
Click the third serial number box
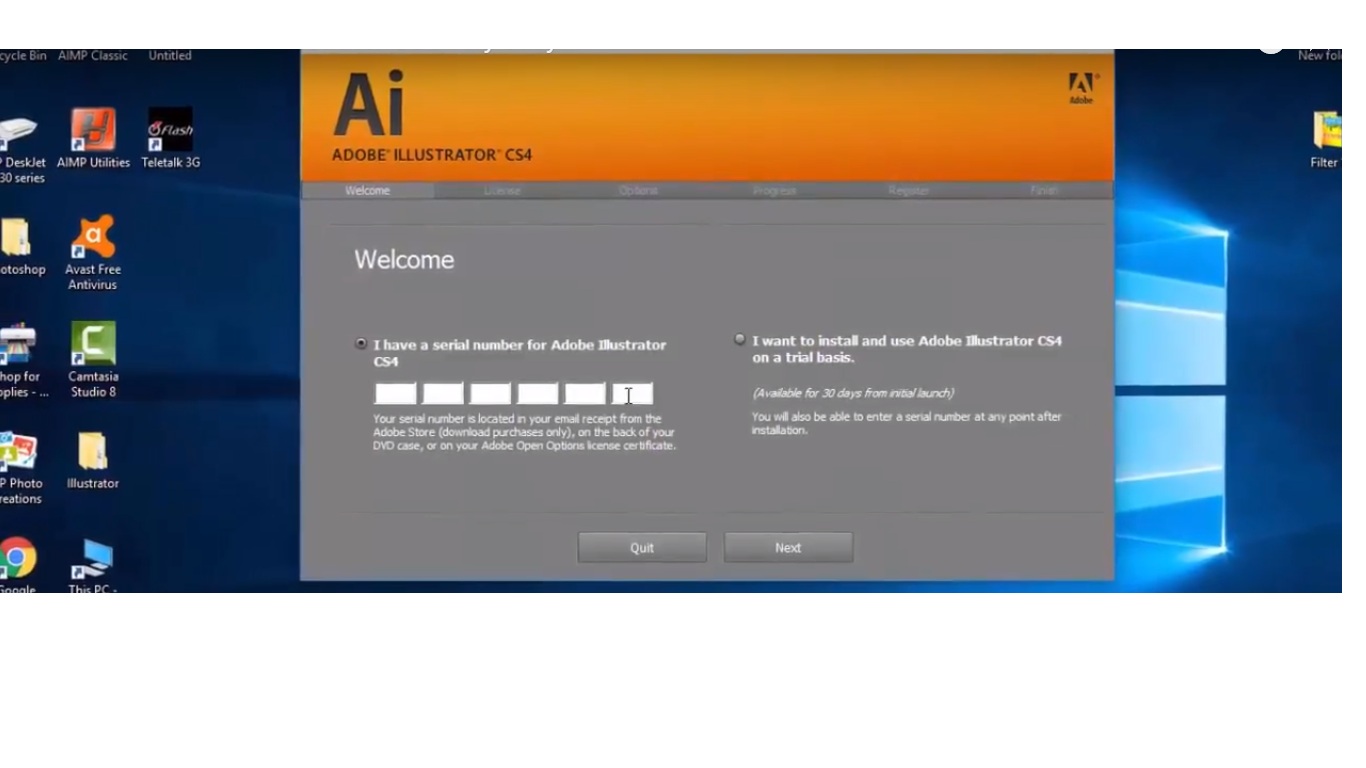pos(490,394)
